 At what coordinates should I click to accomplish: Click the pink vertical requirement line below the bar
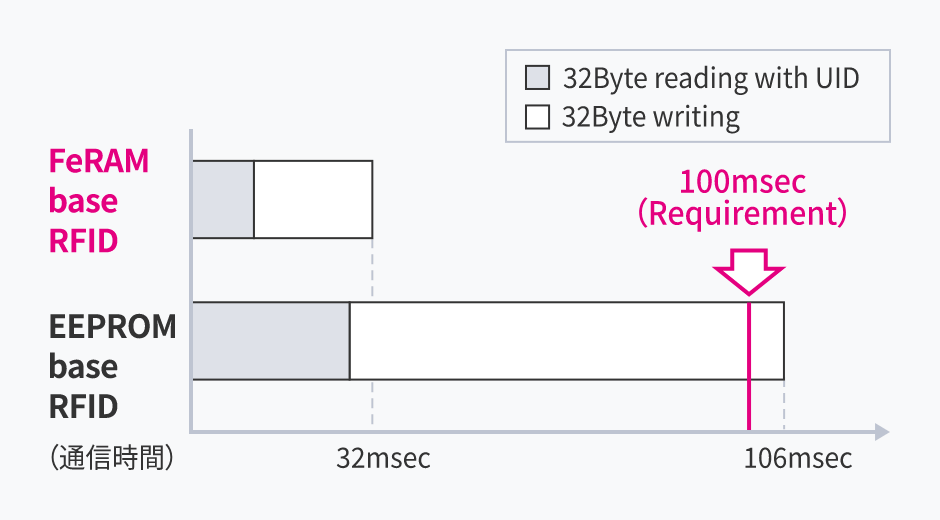748,406
